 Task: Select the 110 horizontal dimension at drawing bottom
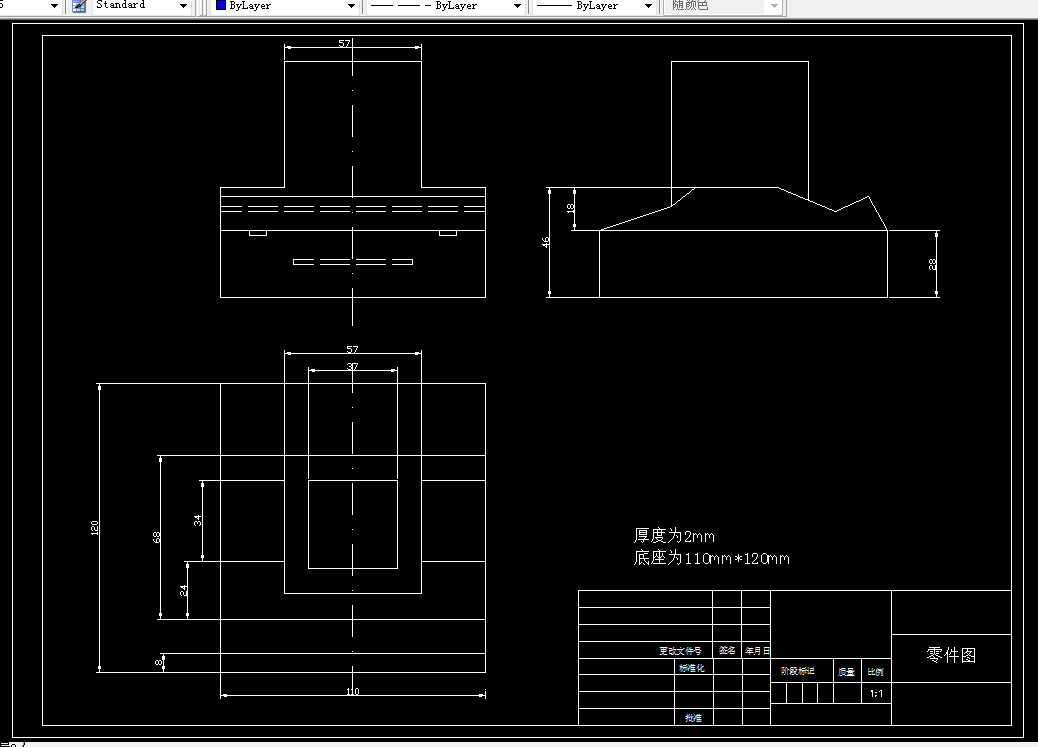tap(351, 691)
